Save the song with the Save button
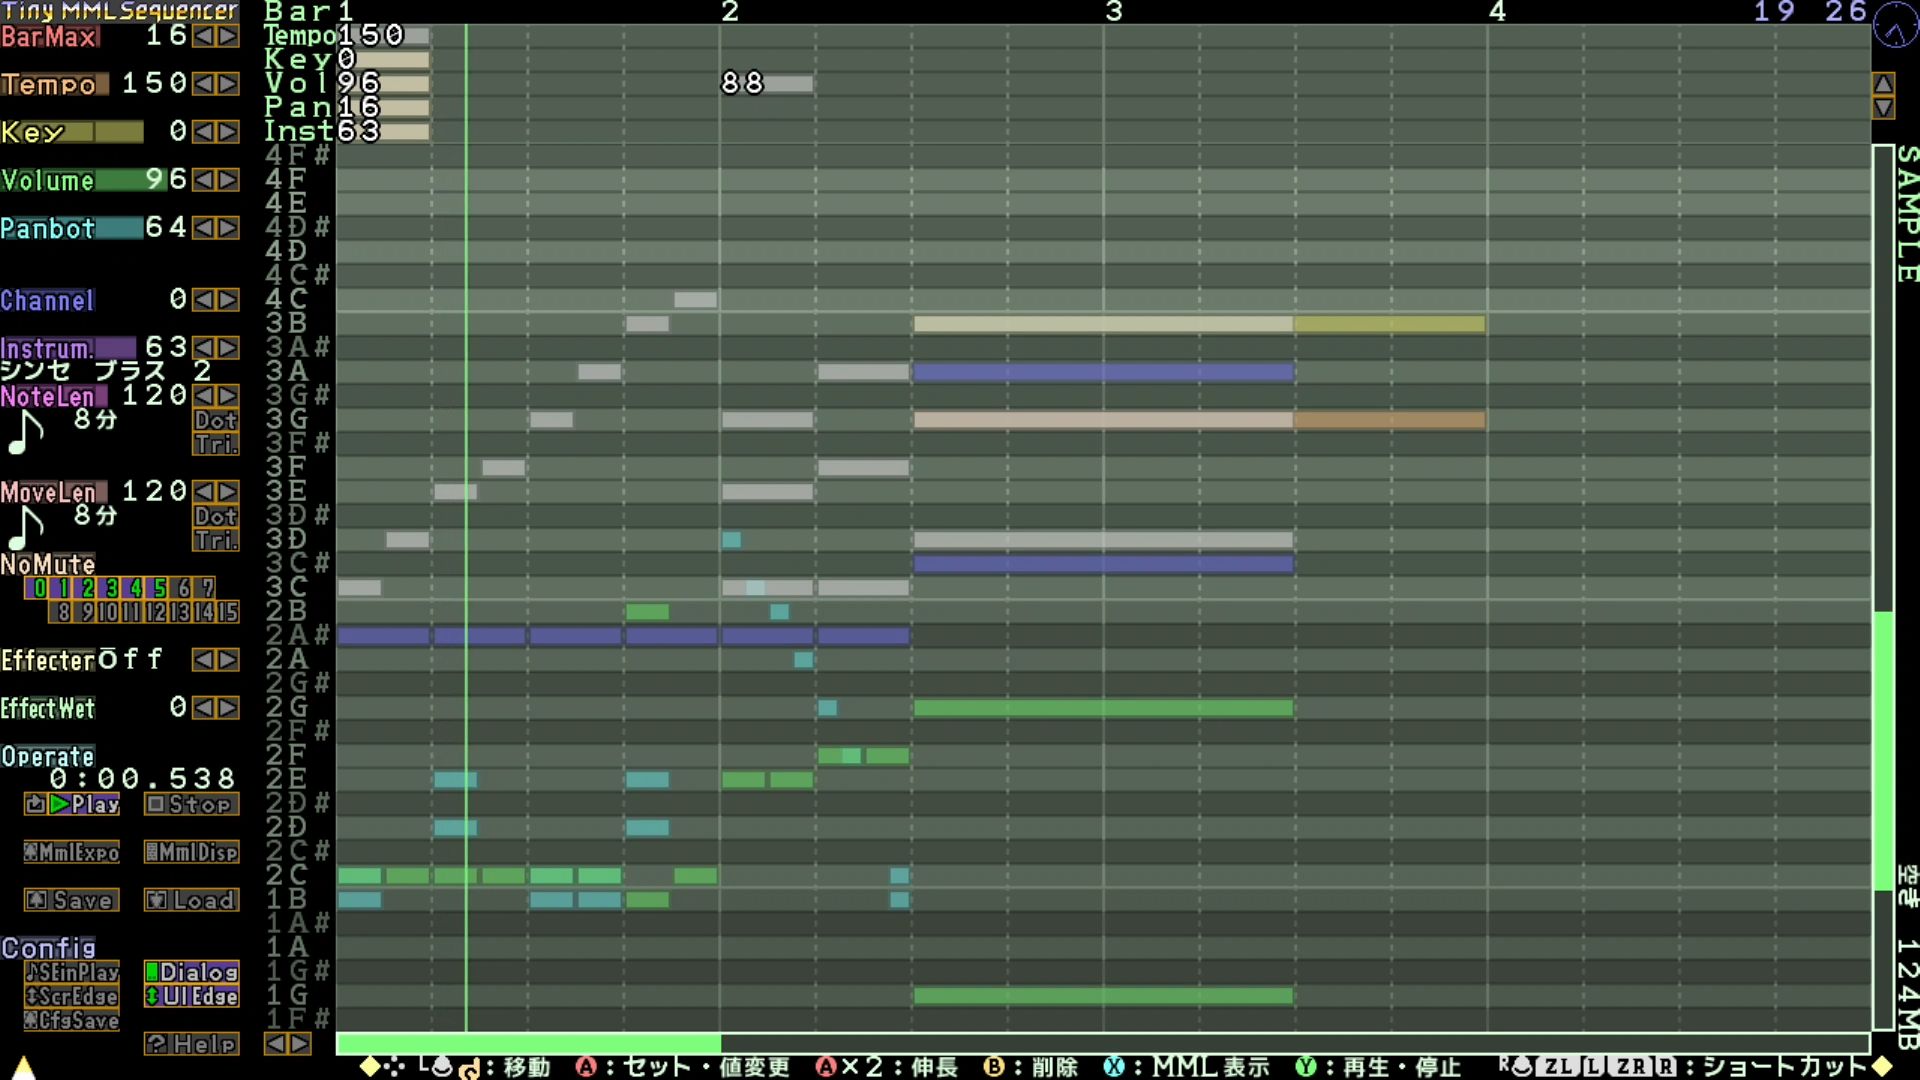 tap(72, 900)
